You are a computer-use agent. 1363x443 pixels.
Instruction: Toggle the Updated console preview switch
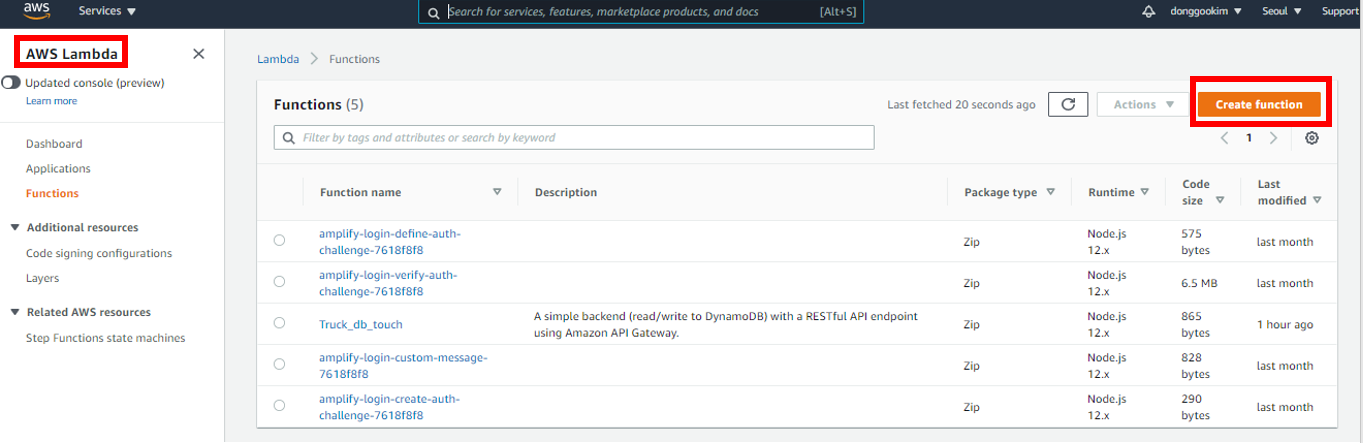click(x=12, y=83)
